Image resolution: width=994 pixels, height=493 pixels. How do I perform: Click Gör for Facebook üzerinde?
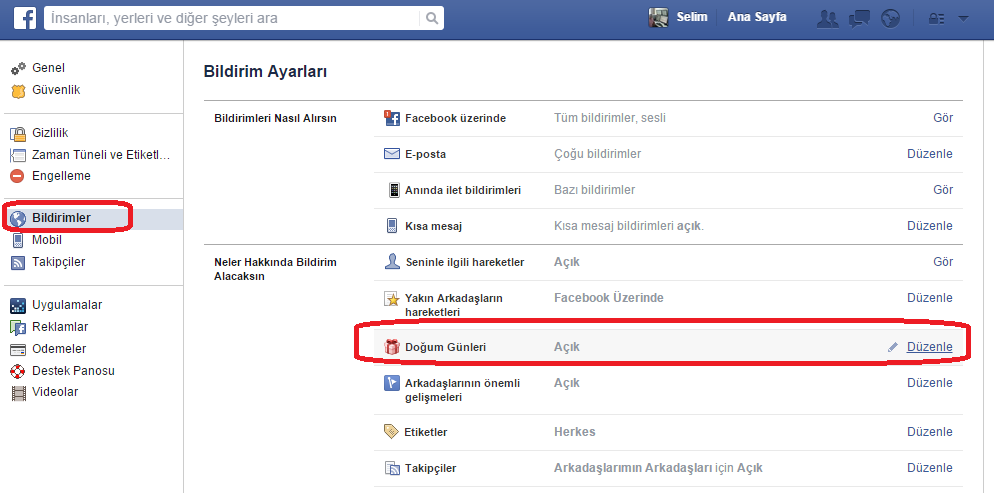coord(943,118)
